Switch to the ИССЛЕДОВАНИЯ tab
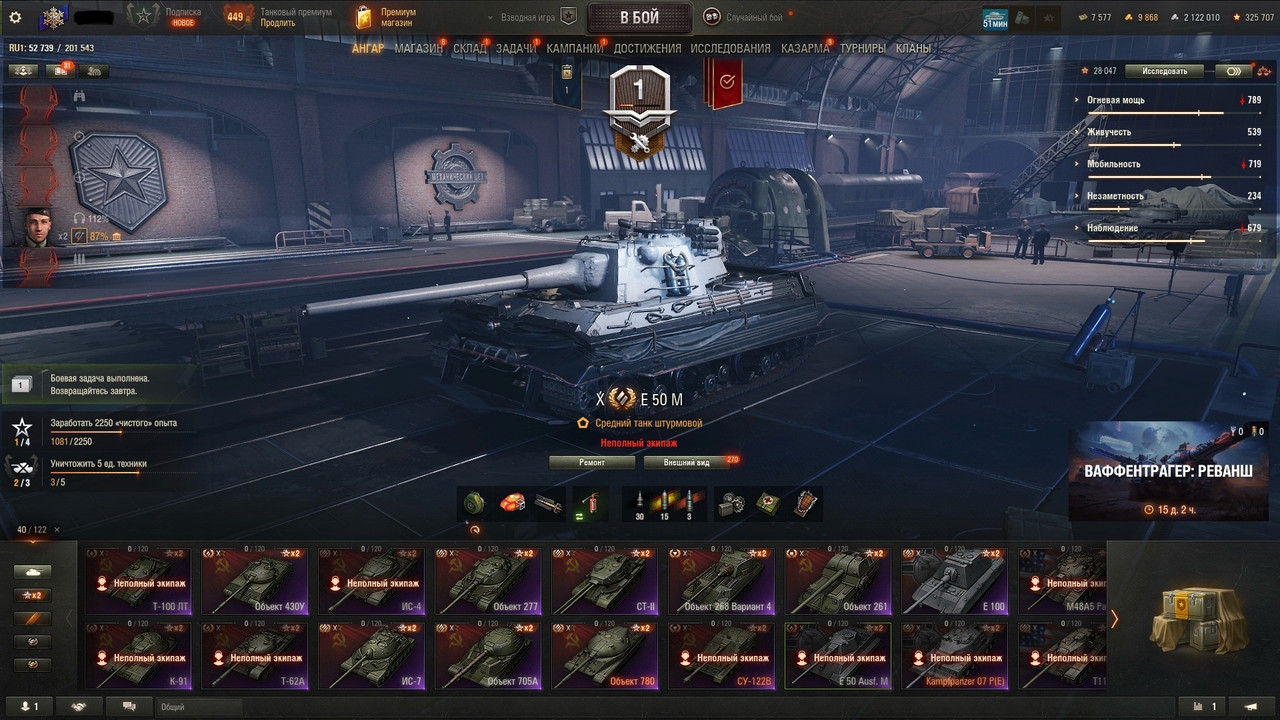This screenshot has width=1280, height=720. [730, 48]
